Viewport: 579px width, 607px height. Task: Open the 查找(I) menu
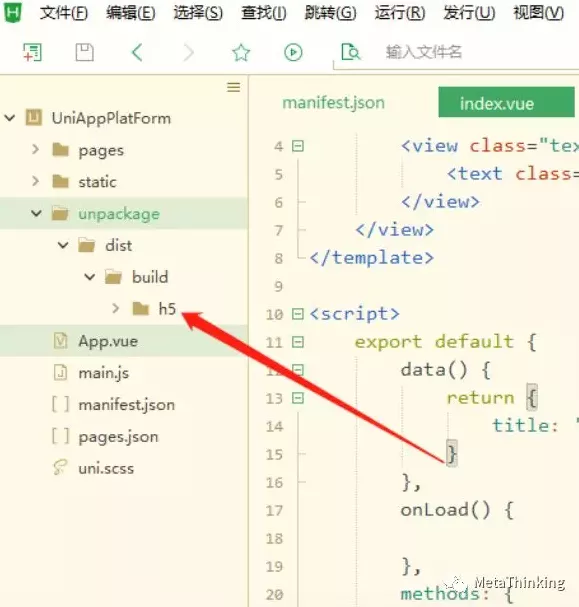click(264, 13)
